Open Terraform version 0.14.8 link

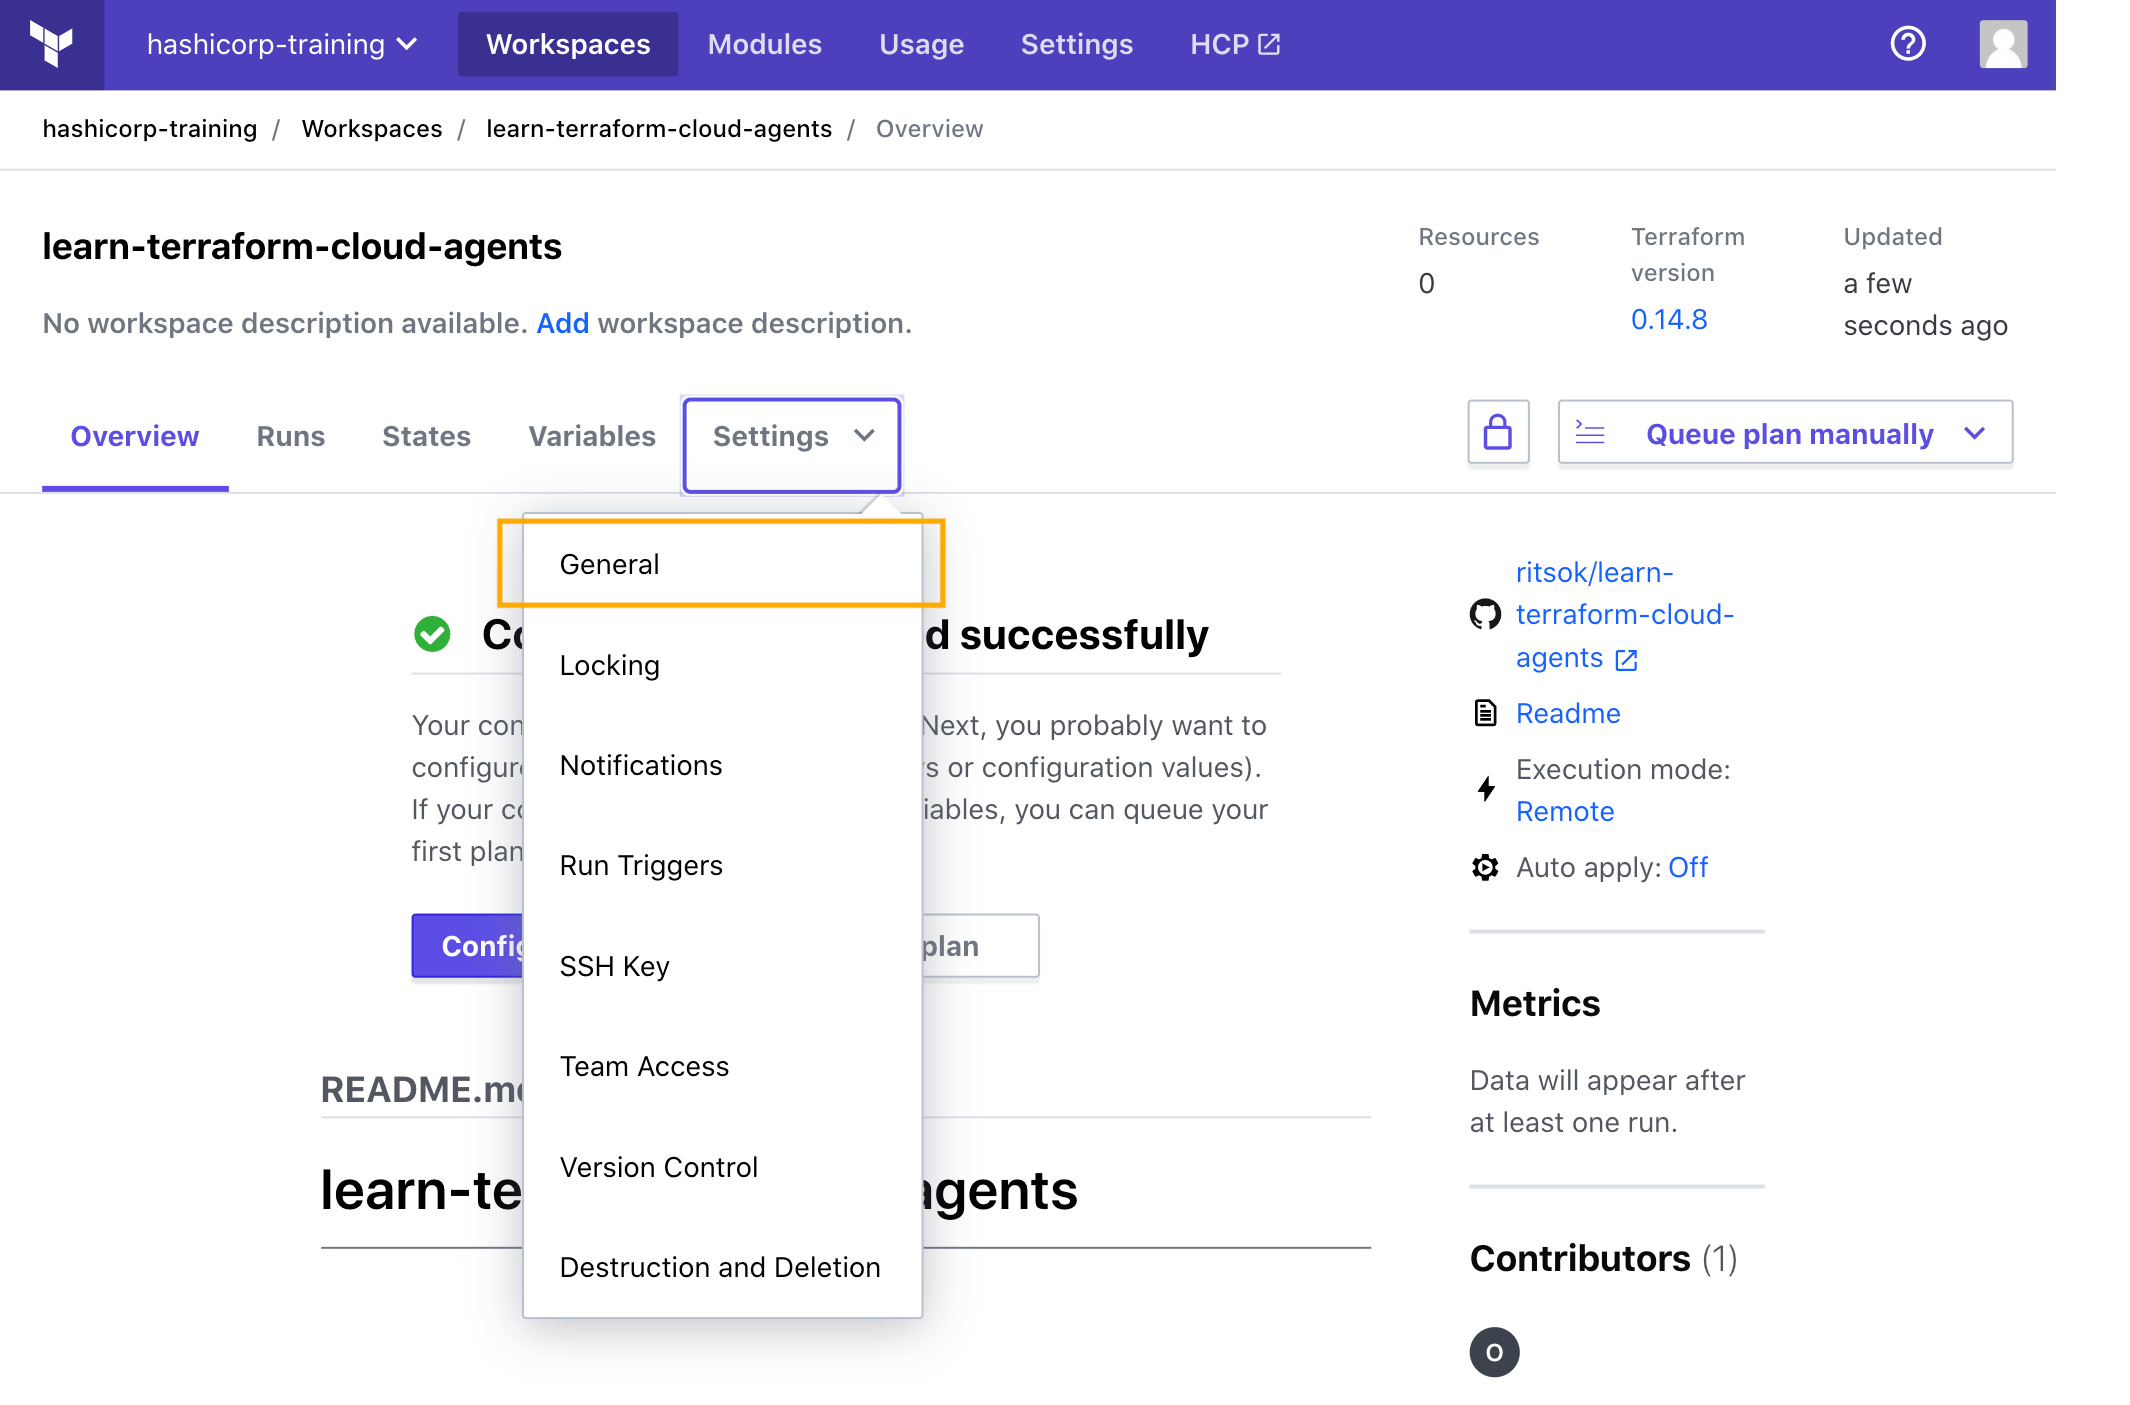[x=1668, y=319]
